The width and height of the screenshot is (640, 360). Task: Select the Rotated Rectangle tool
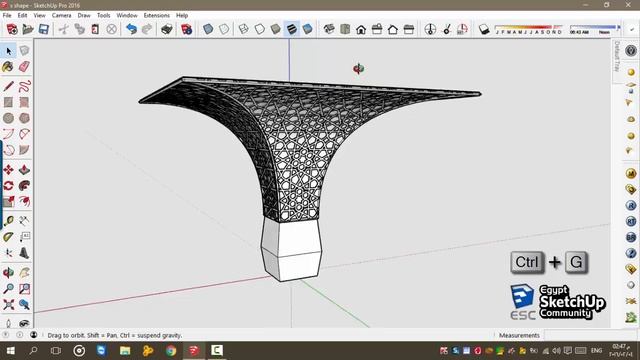point(24,102)
